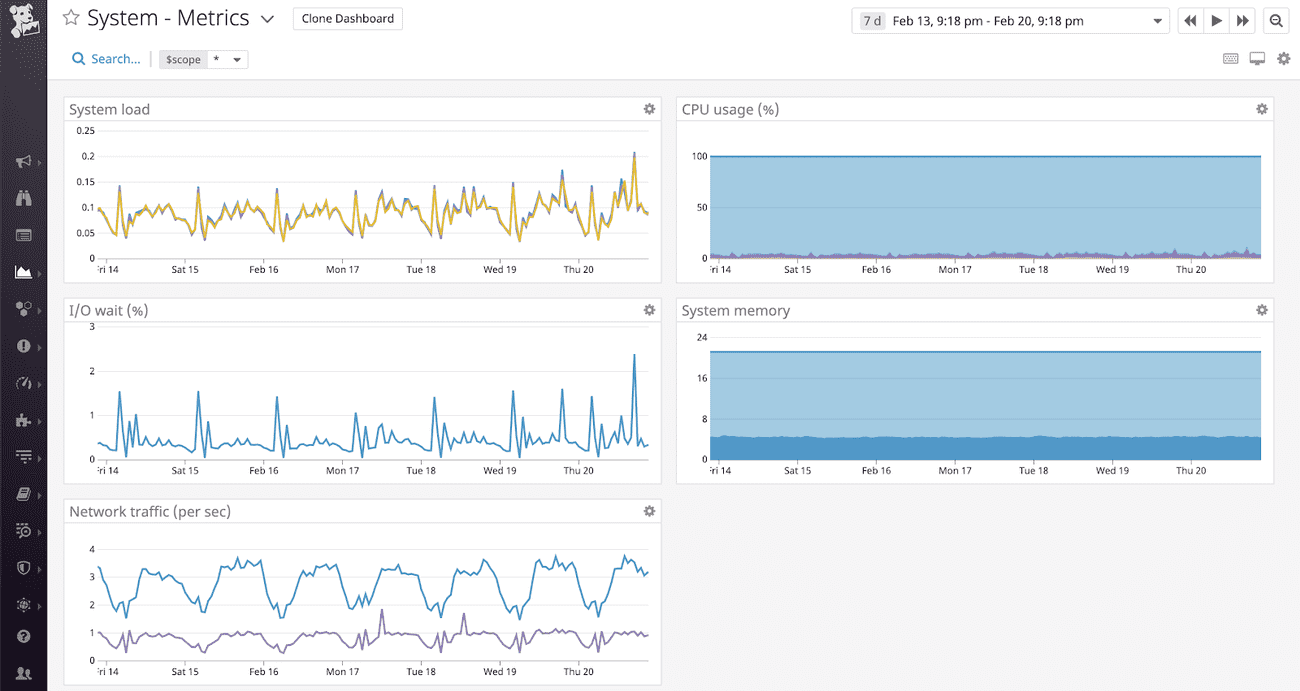The height and width of the screenshot is (691, 1300).
Task: Click the Sat 15 label on System memory
Action: point(798,470)
